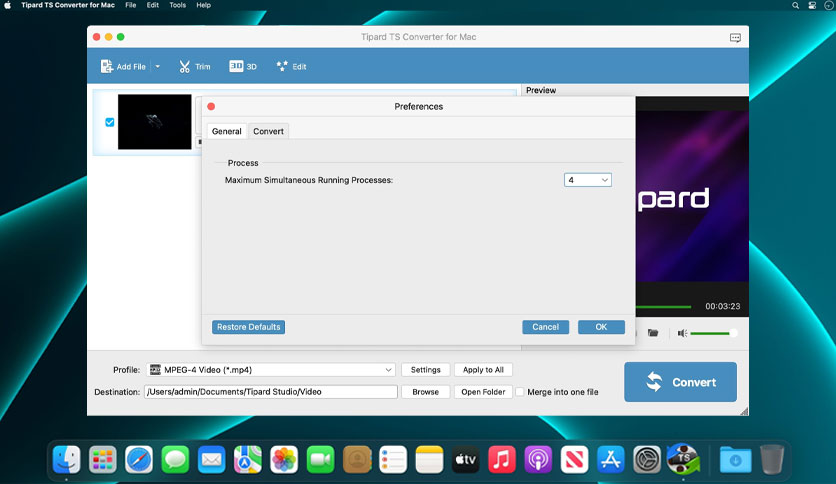
Task: Select the black video thumbnail
Action: [x=155, y=122]
